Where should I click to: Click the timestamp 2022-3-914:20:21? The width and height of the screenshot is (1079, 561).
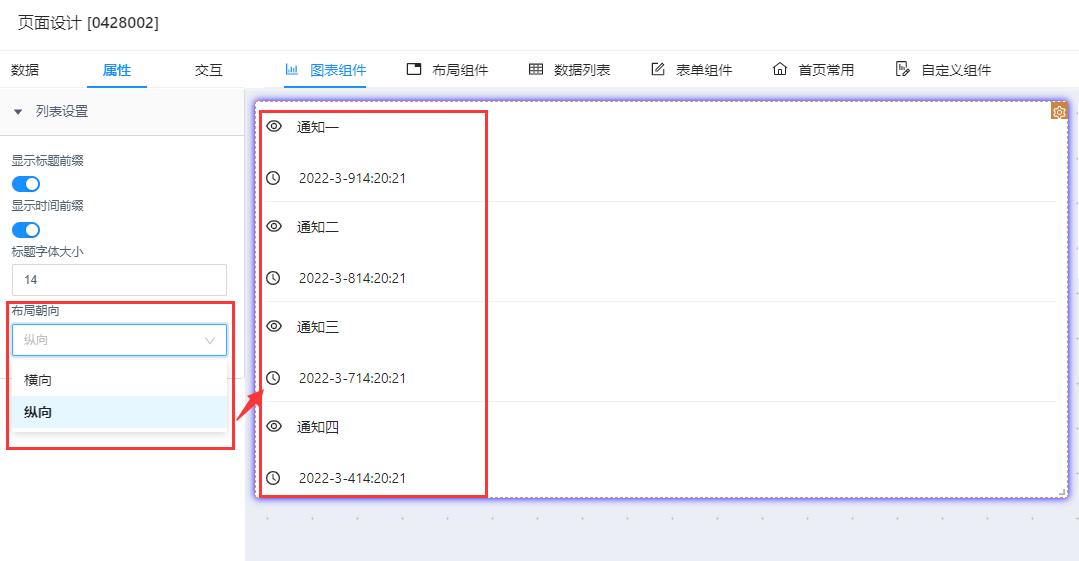coord(352,178)
